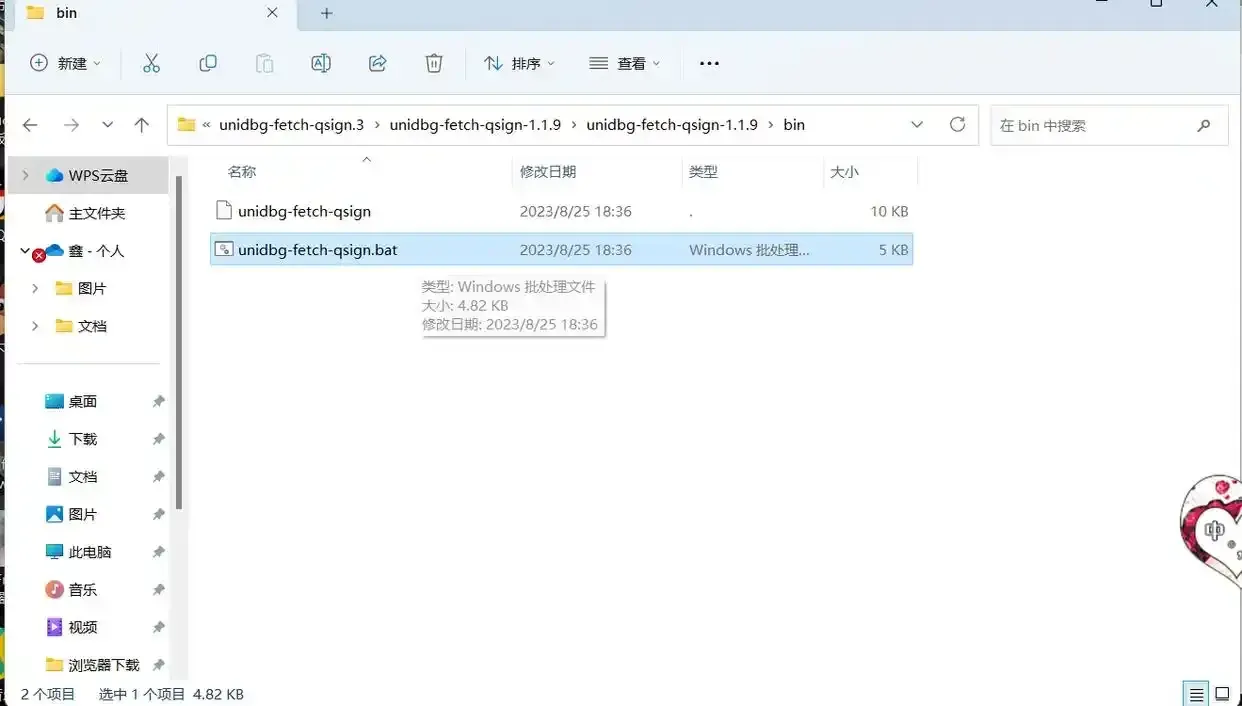Sort files by 修改日期 column header
The image size is (1242, 706).
548,172
